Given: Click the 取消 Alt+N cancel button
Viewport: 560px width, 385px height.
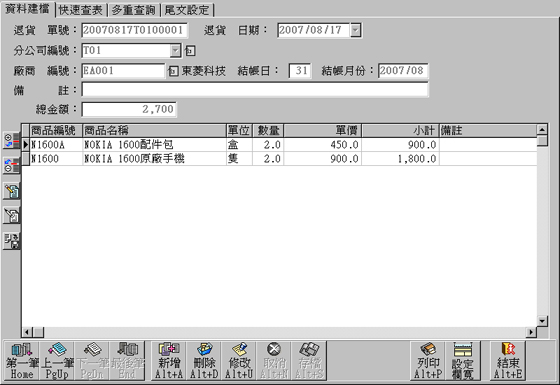Looking at the screenshot, I should coord(274,361).
